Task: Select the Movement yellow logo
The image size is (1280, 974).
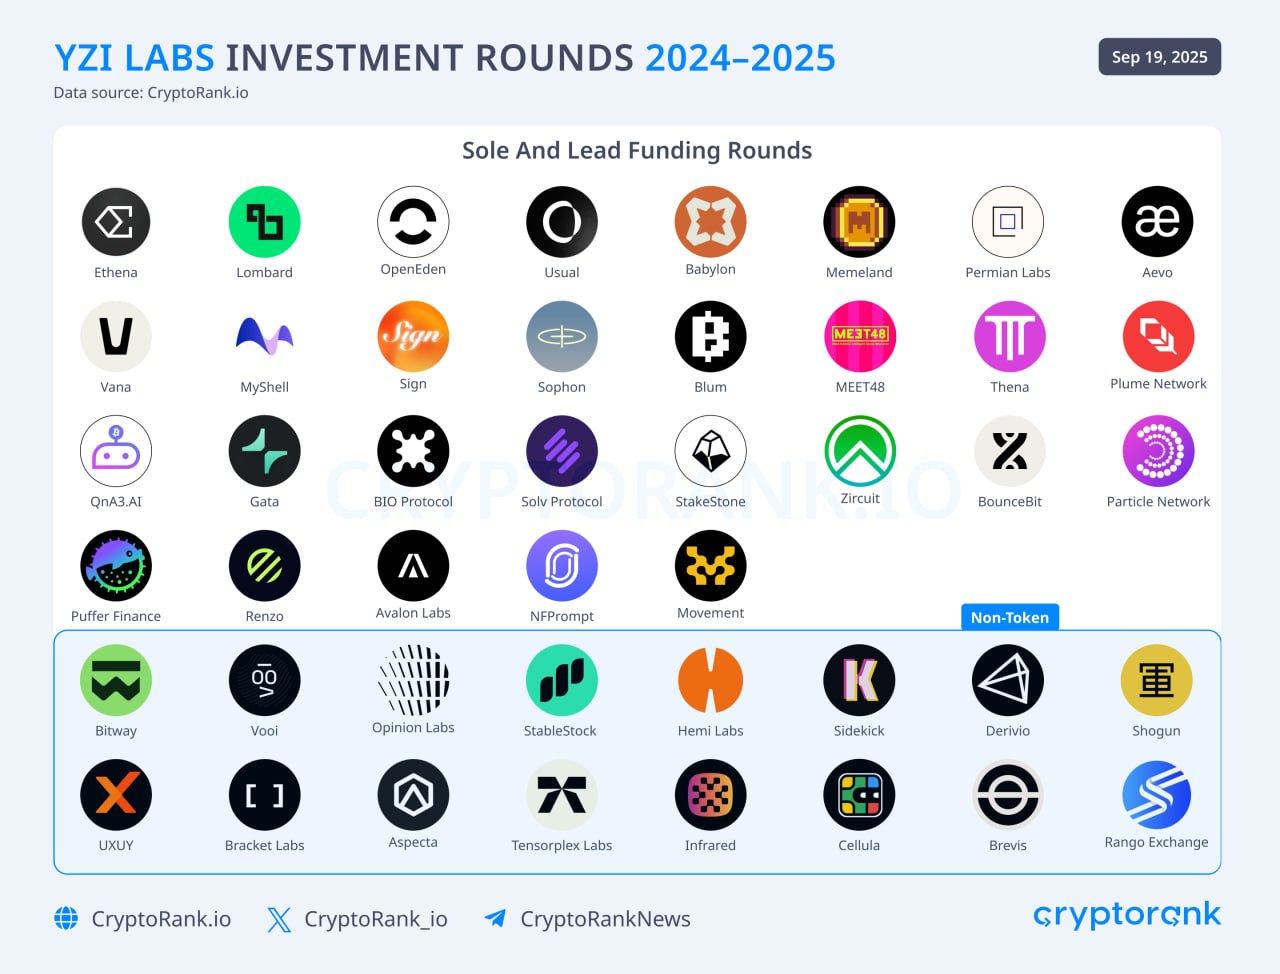Action: pyautogui.click(x=711, y=566)
